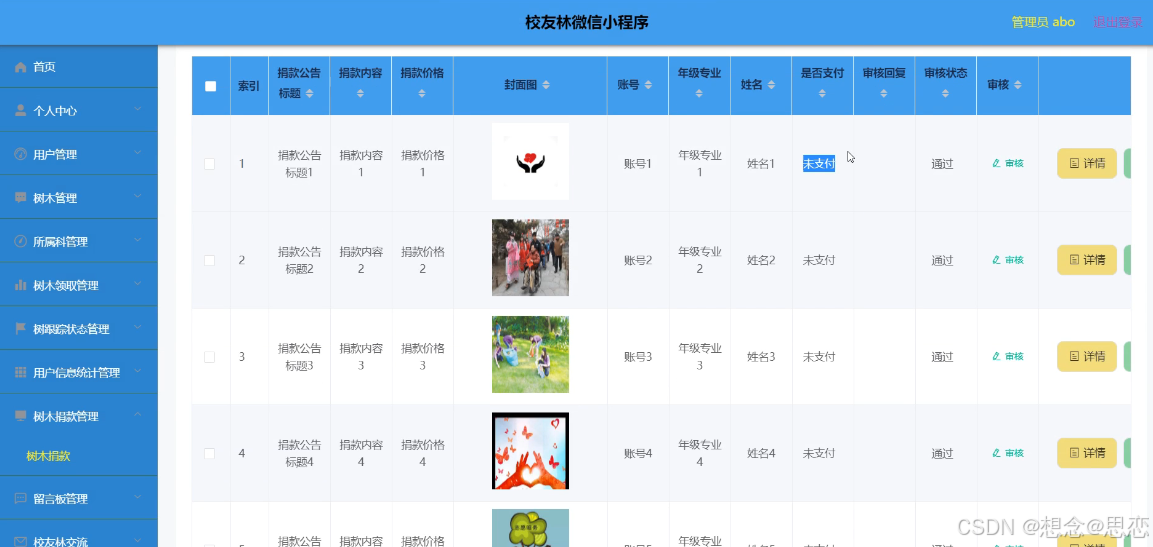Sort by 捐款公告标题 column arrows
This screenshot has height=547, width=1153.
tap(310, 93)
